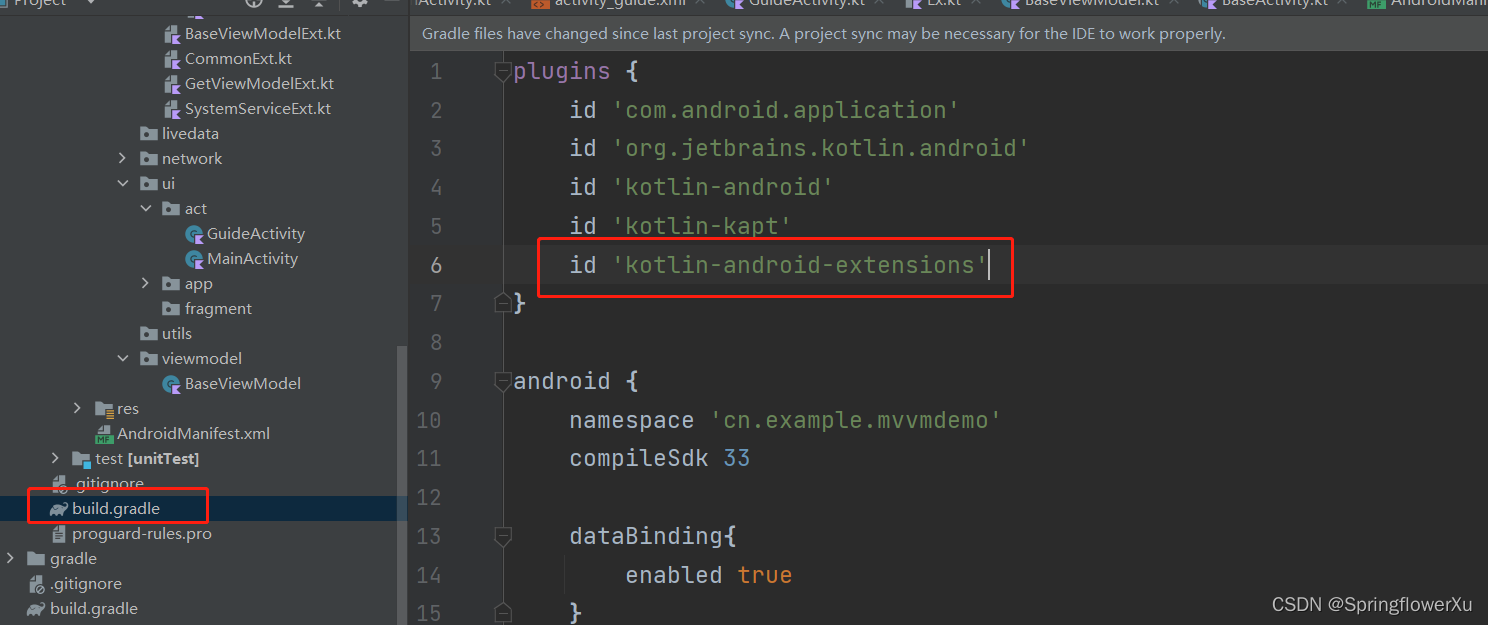1488x625 pixels.
Task: Click the AndroidManifest.xml manifest icon
Action: pyautogui.click(x=104, y=434)
